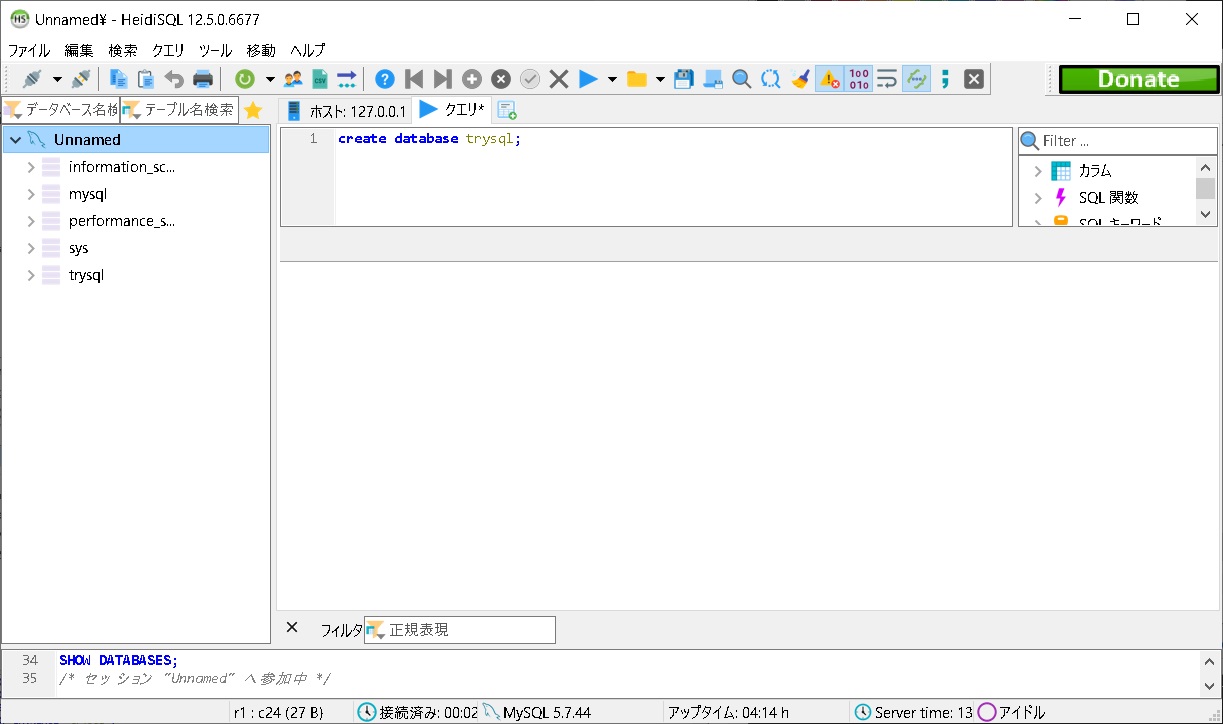Click the insert row plus icon
Screen dimensions: 1223x724
pos(472,79)
